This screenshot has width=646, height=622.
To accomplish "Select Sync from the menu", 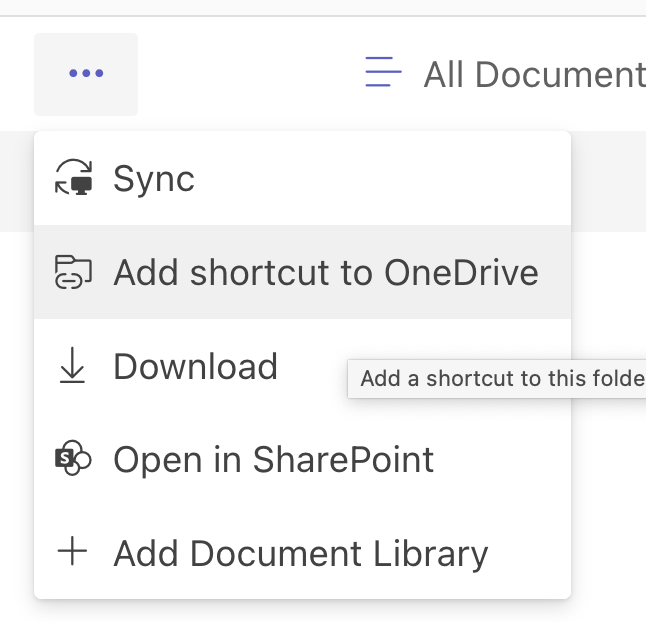I will coord(302,178).
